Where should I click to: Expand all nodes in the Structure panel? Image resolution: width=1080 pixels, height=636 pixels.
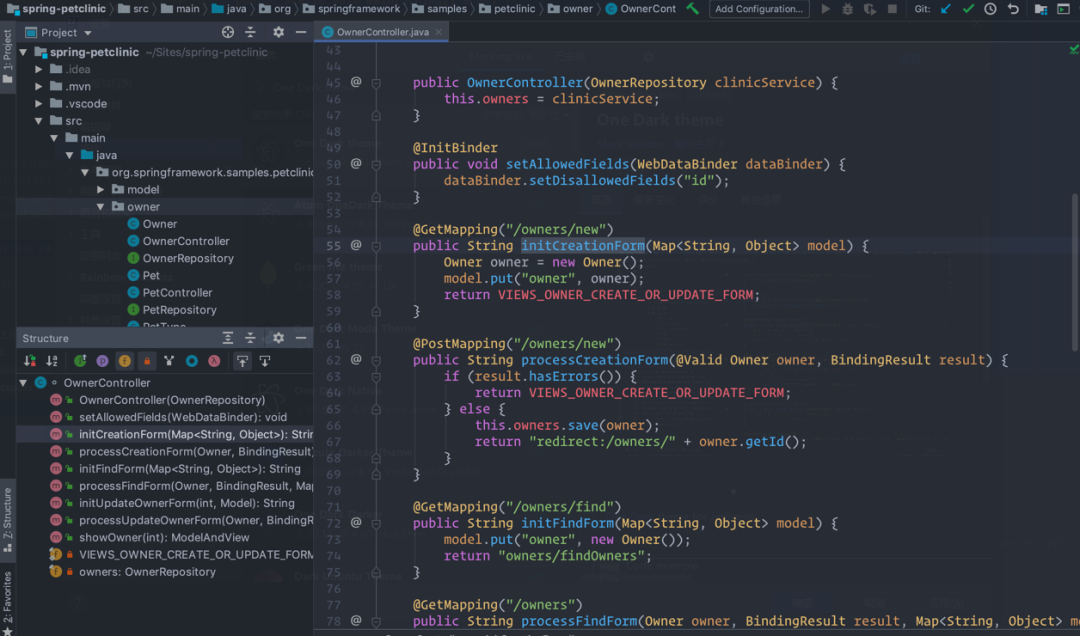pos(228,338)
